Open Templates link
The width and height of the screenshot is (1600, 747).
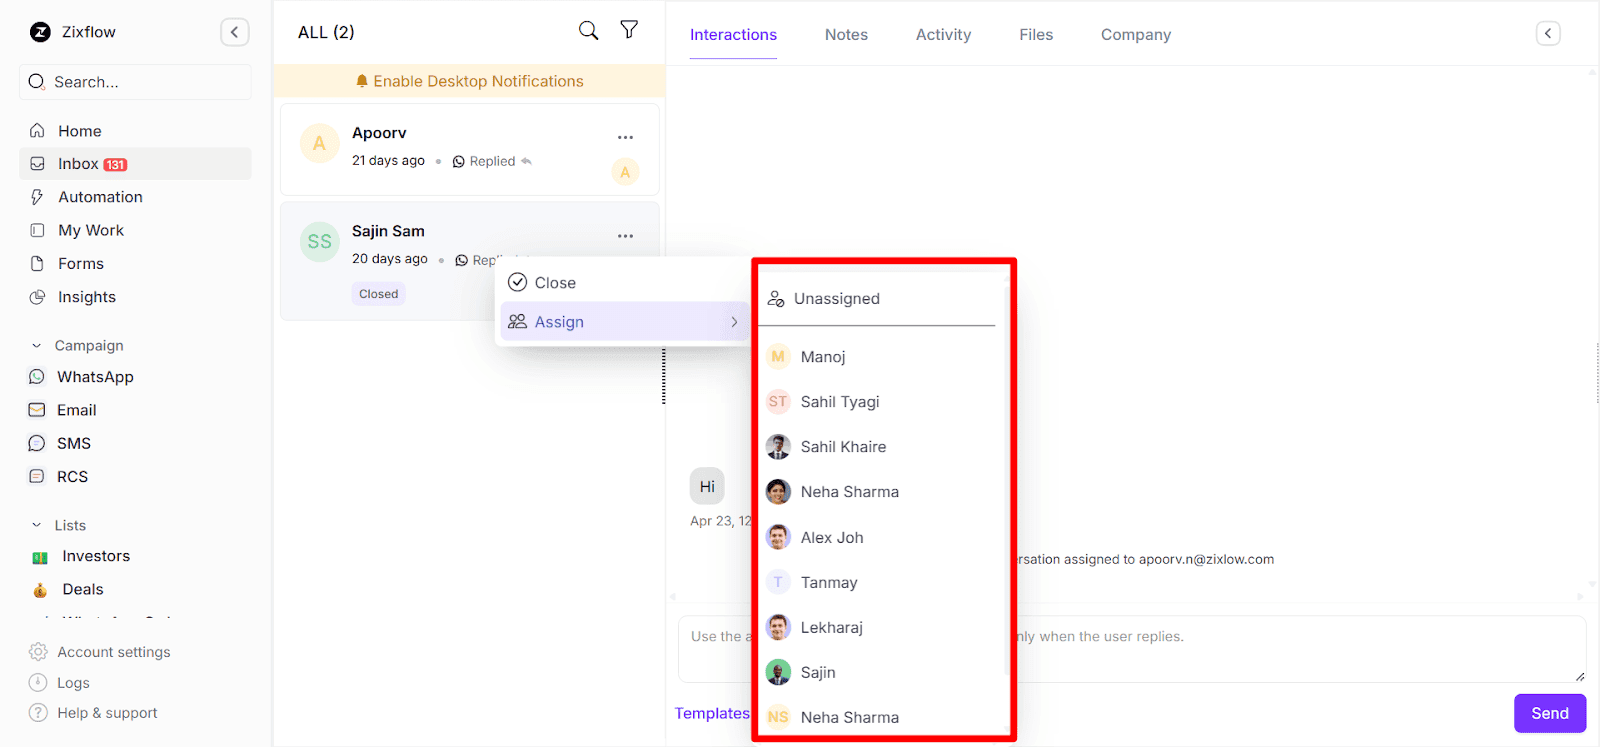[x=712, y=713]
